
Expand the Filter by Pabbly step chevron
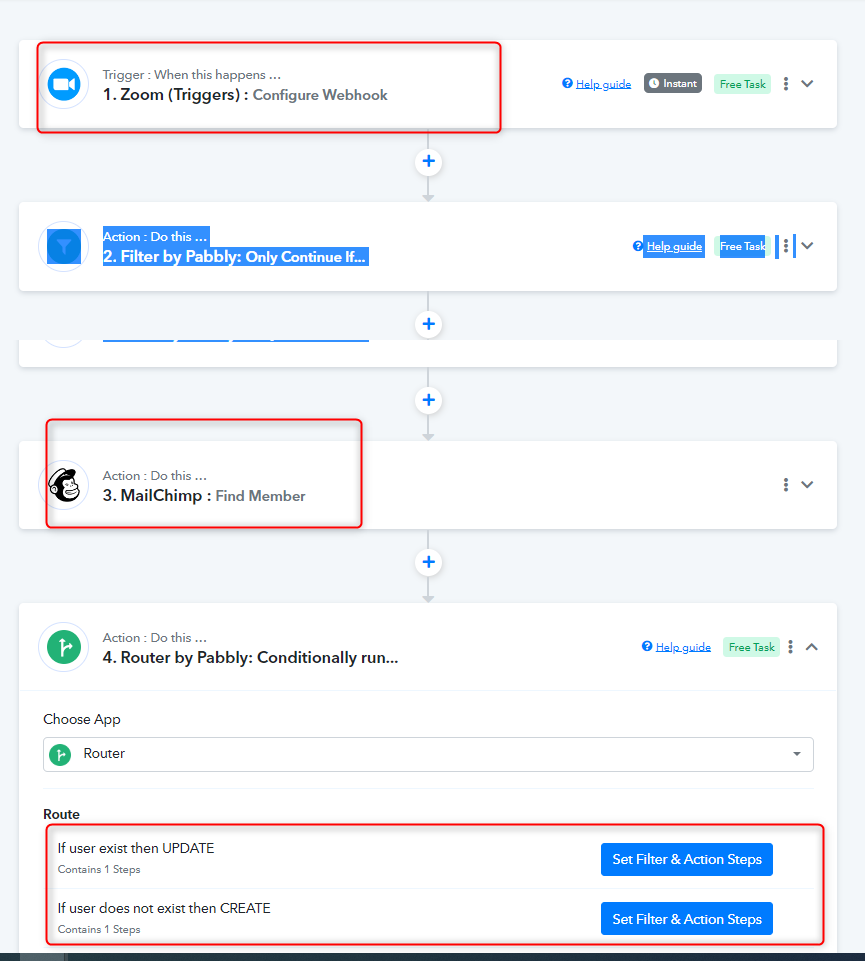(x=808, y=246)
